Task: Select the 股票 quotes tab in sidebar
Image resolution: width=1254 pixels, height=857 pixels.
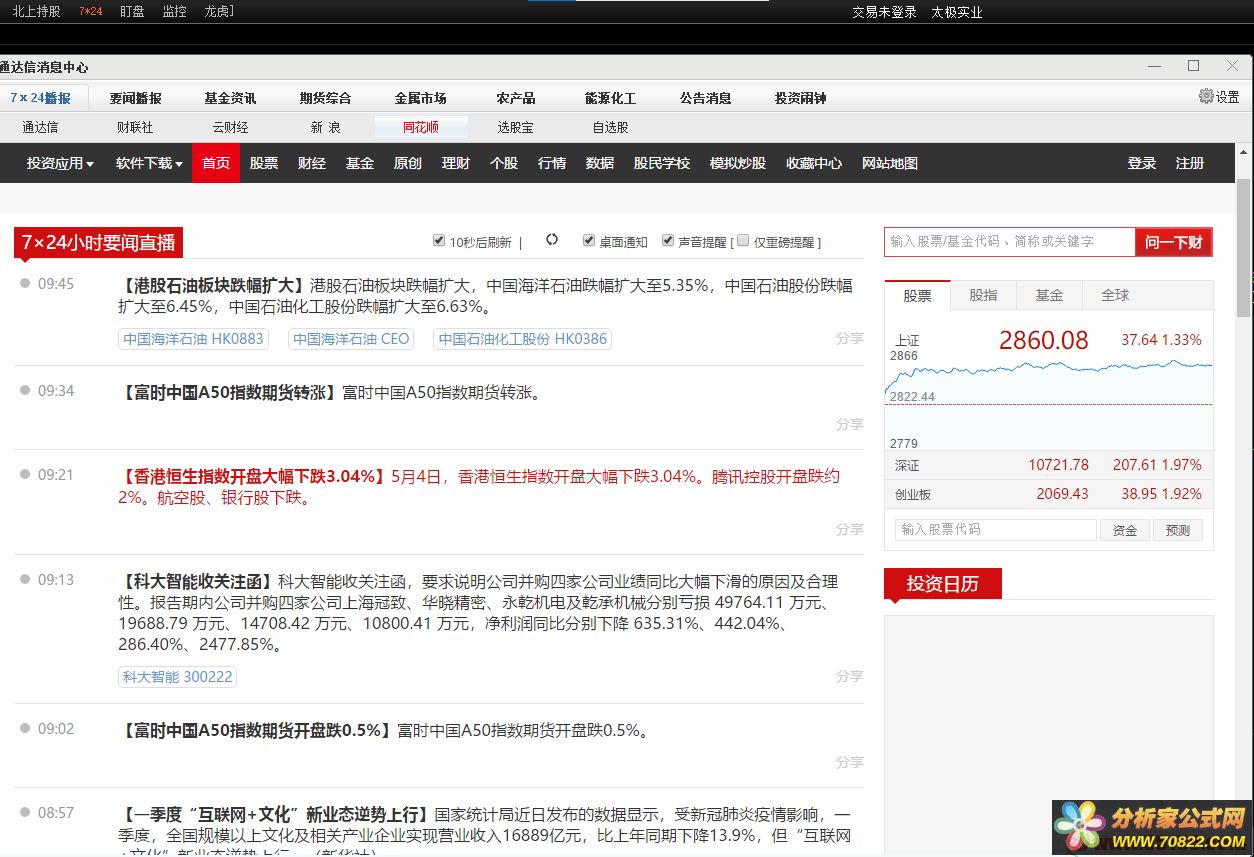Action: [x=917, y=295]
